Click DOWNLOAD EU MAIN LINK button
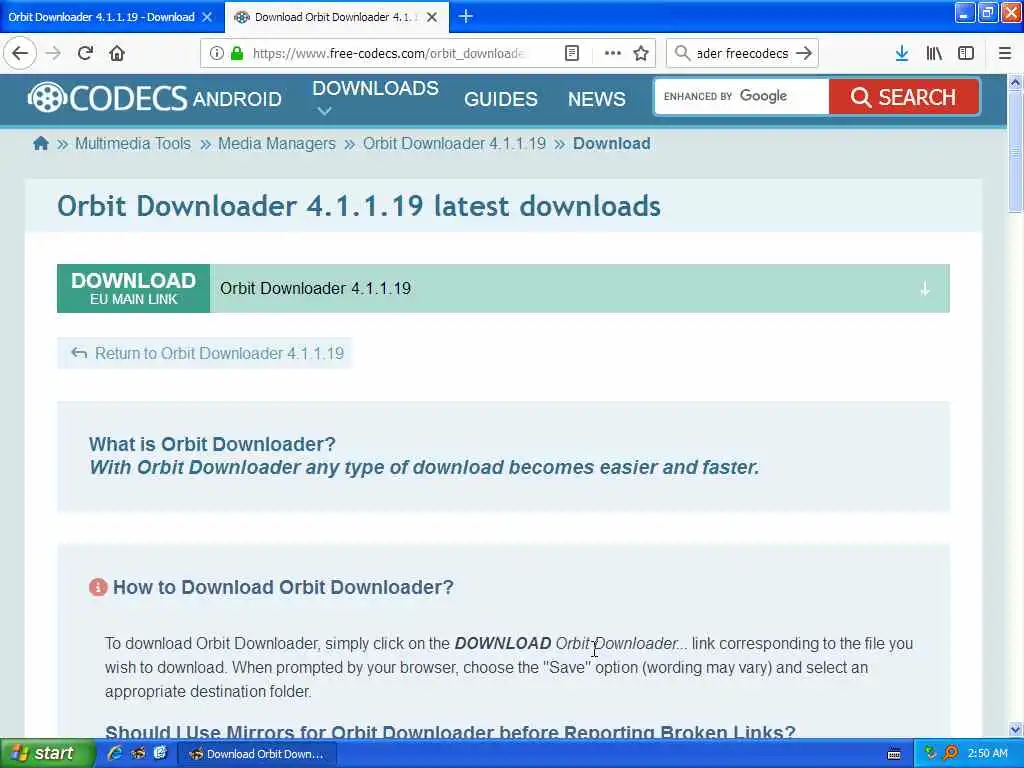This screenshot has height=768, width=1024. (x=133, y=289)
